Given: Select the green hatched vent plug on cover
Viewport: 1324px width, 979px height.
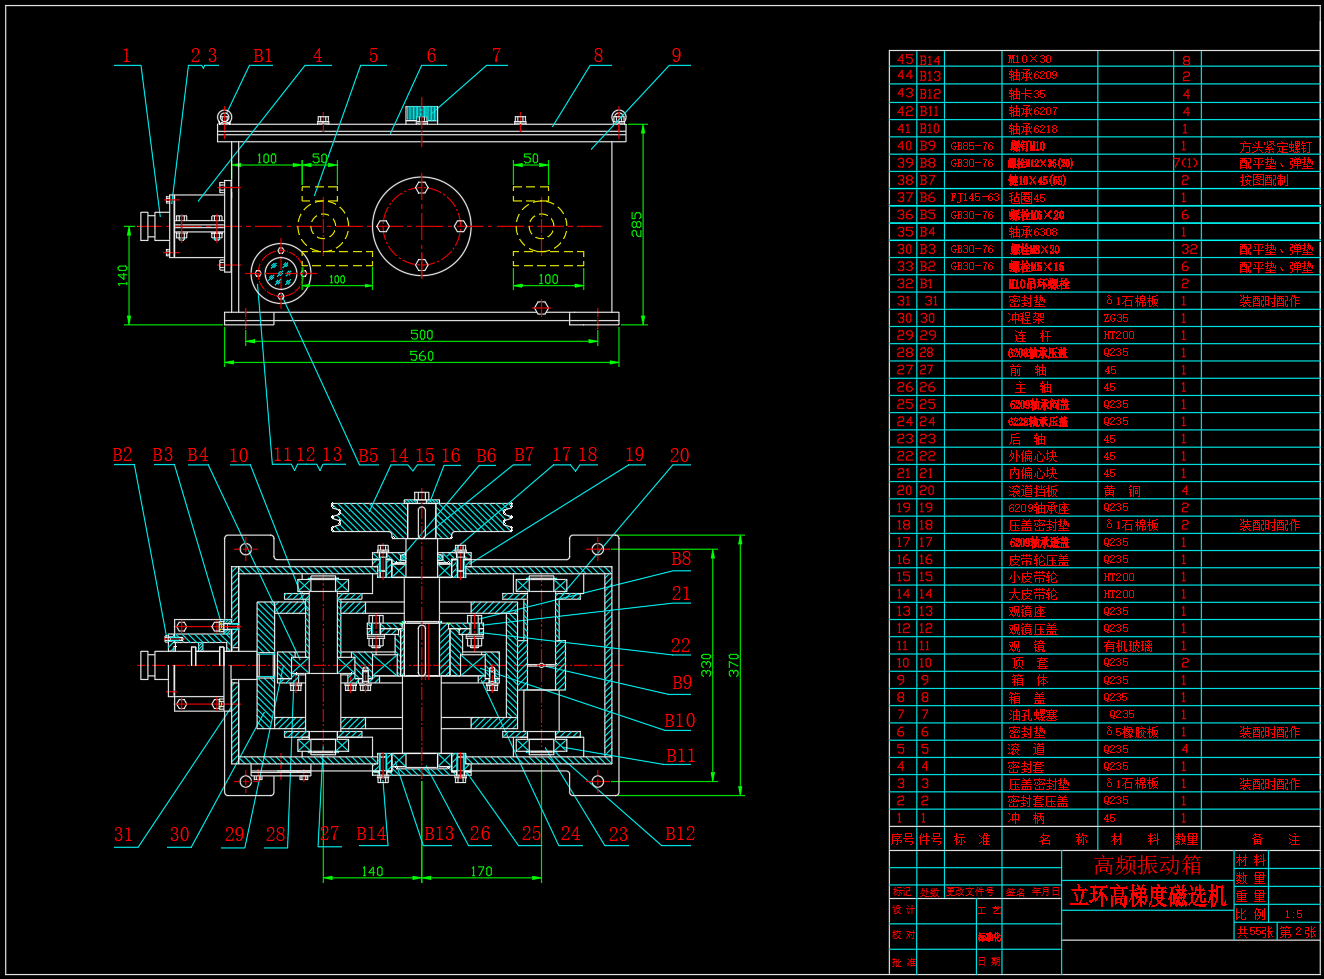Looking at the screenshot, I should 422,113.
